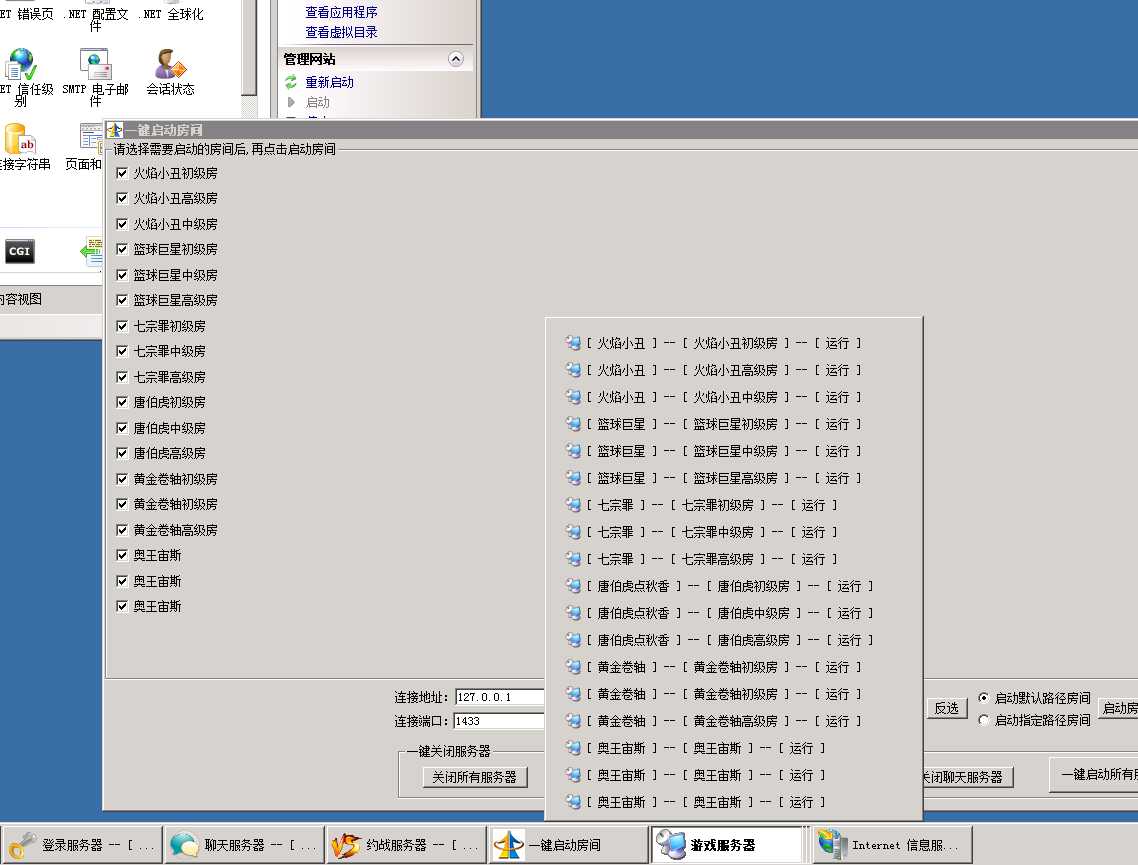Click the green 重新启动 refresh icon
1138x865 pixels.
(x=291, y=83)
